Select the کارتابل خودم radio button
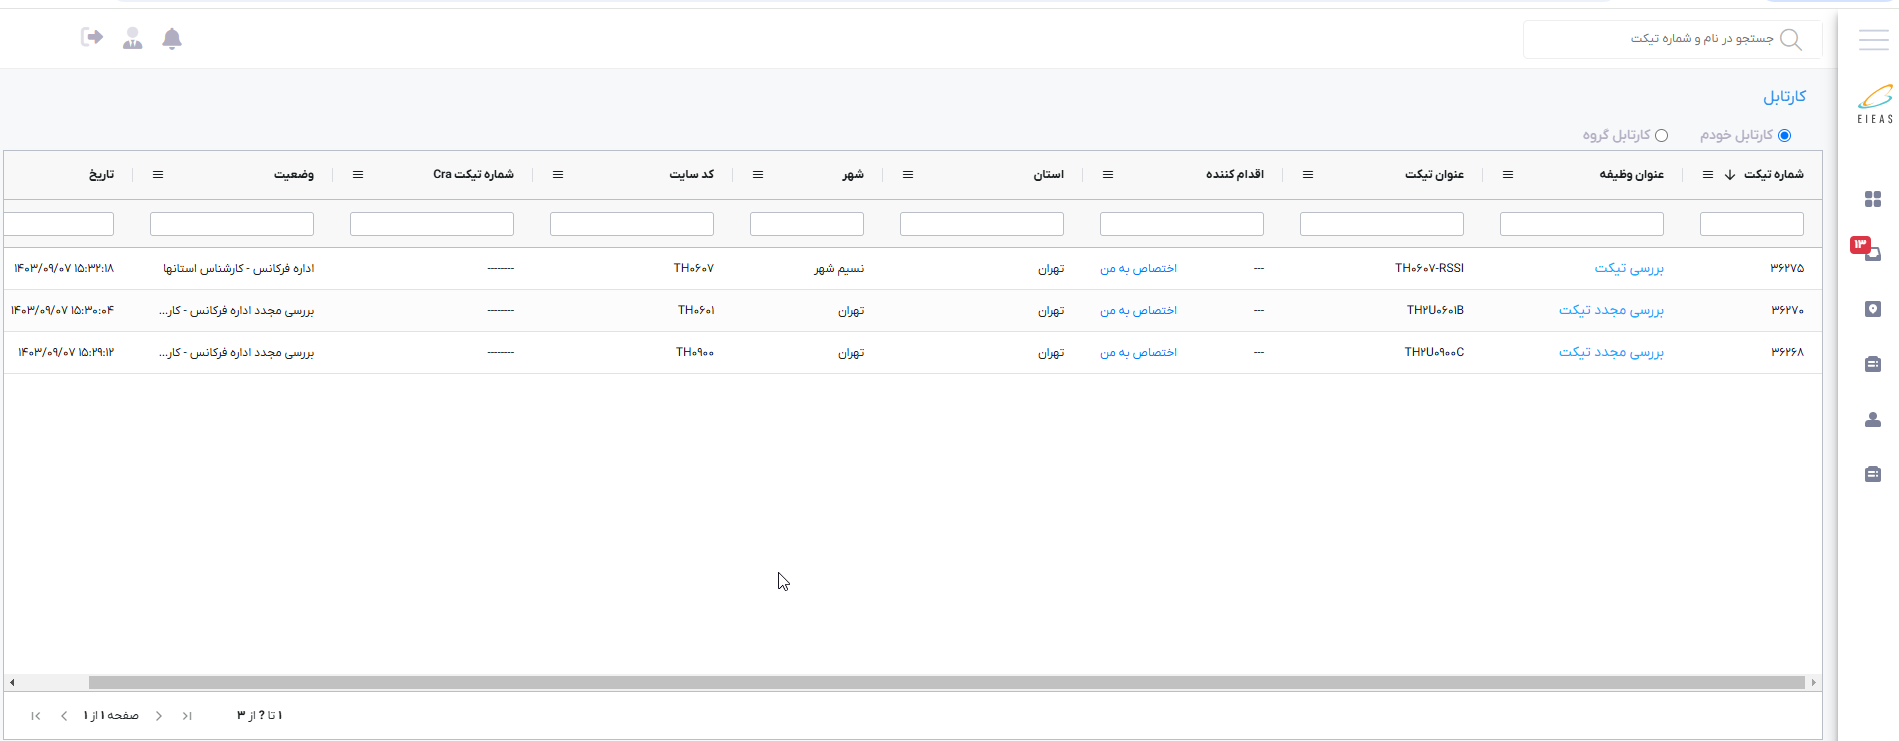This screenshot has width=1899, height=741. [x=1784, y=136]
